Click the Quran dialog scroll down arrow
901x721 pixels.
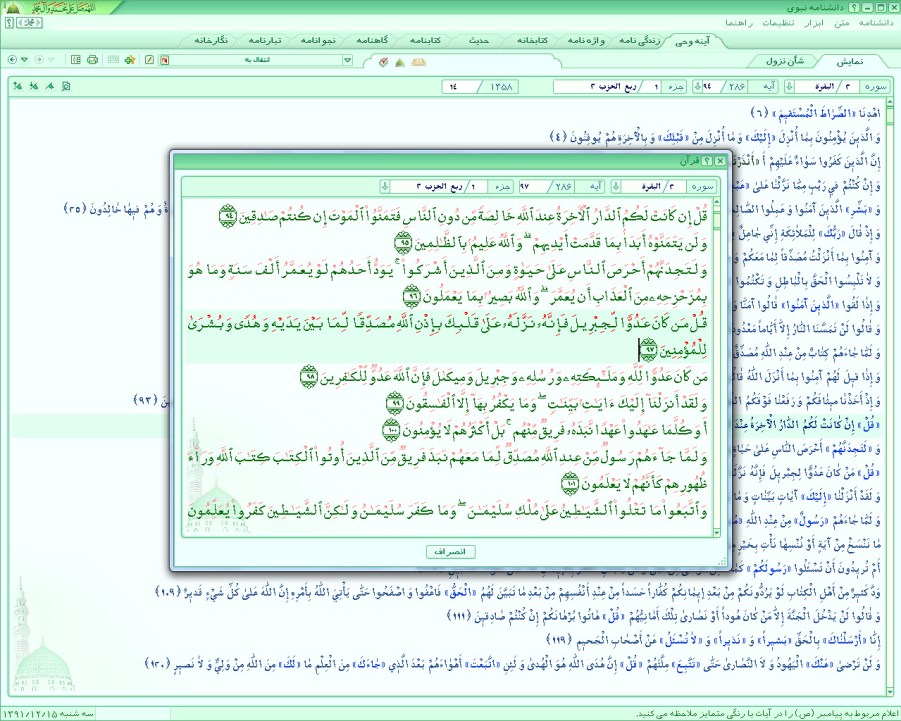tap(717, 533)
